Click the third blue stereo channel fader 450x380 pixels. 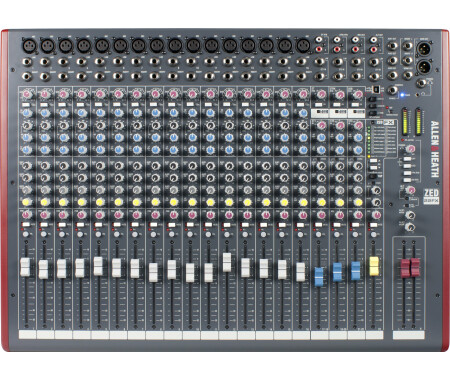[356, 271]
